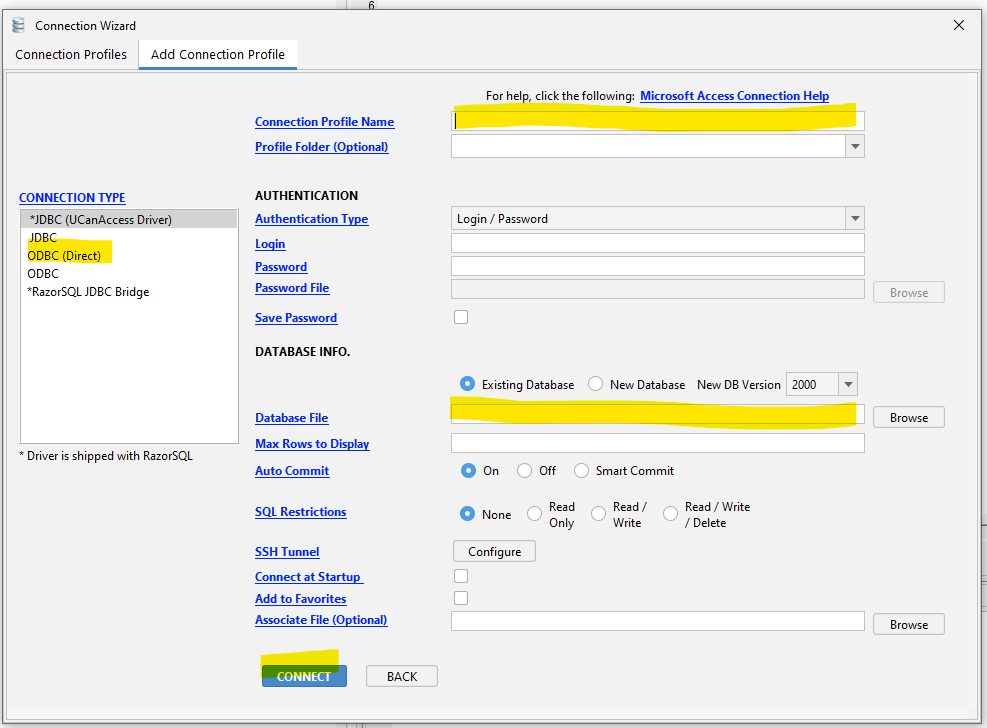This screenshot has width=987, height=728.
Task: Set Auto Commit to Off
Action: [x=524, y=471]
